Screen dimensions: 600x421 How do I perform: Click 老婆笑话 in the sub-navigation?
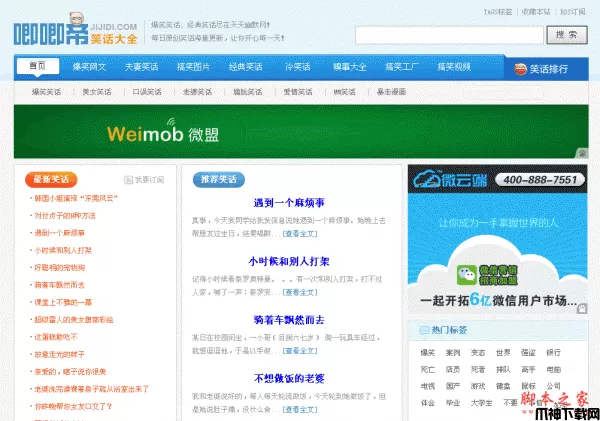pos(197,92)
